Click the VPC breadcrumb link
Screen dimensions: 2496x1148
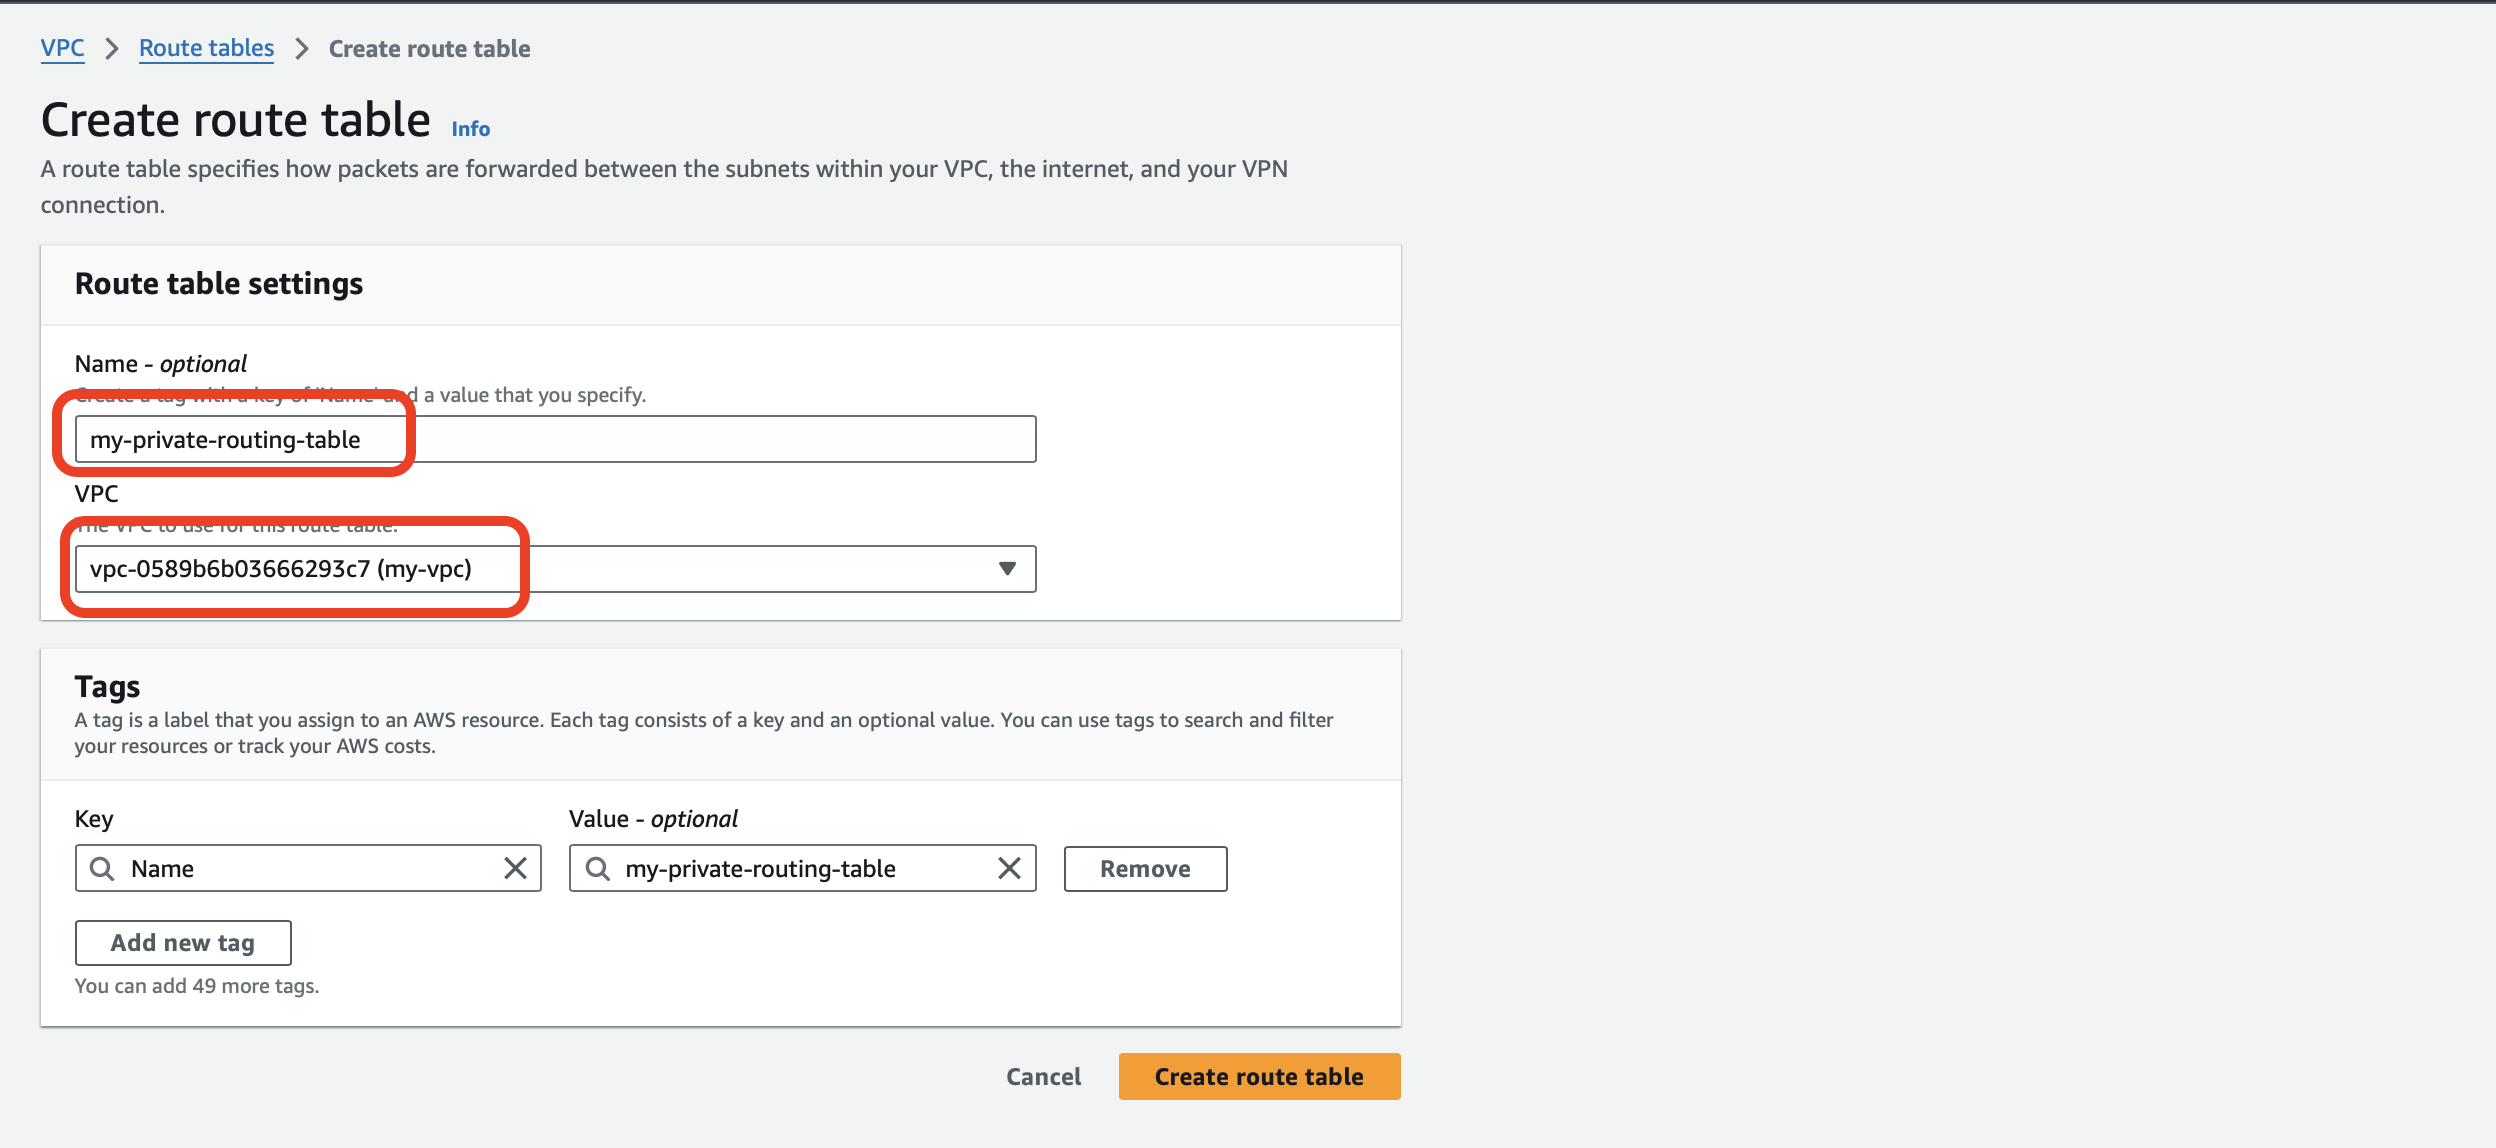[x=62, y=48]
